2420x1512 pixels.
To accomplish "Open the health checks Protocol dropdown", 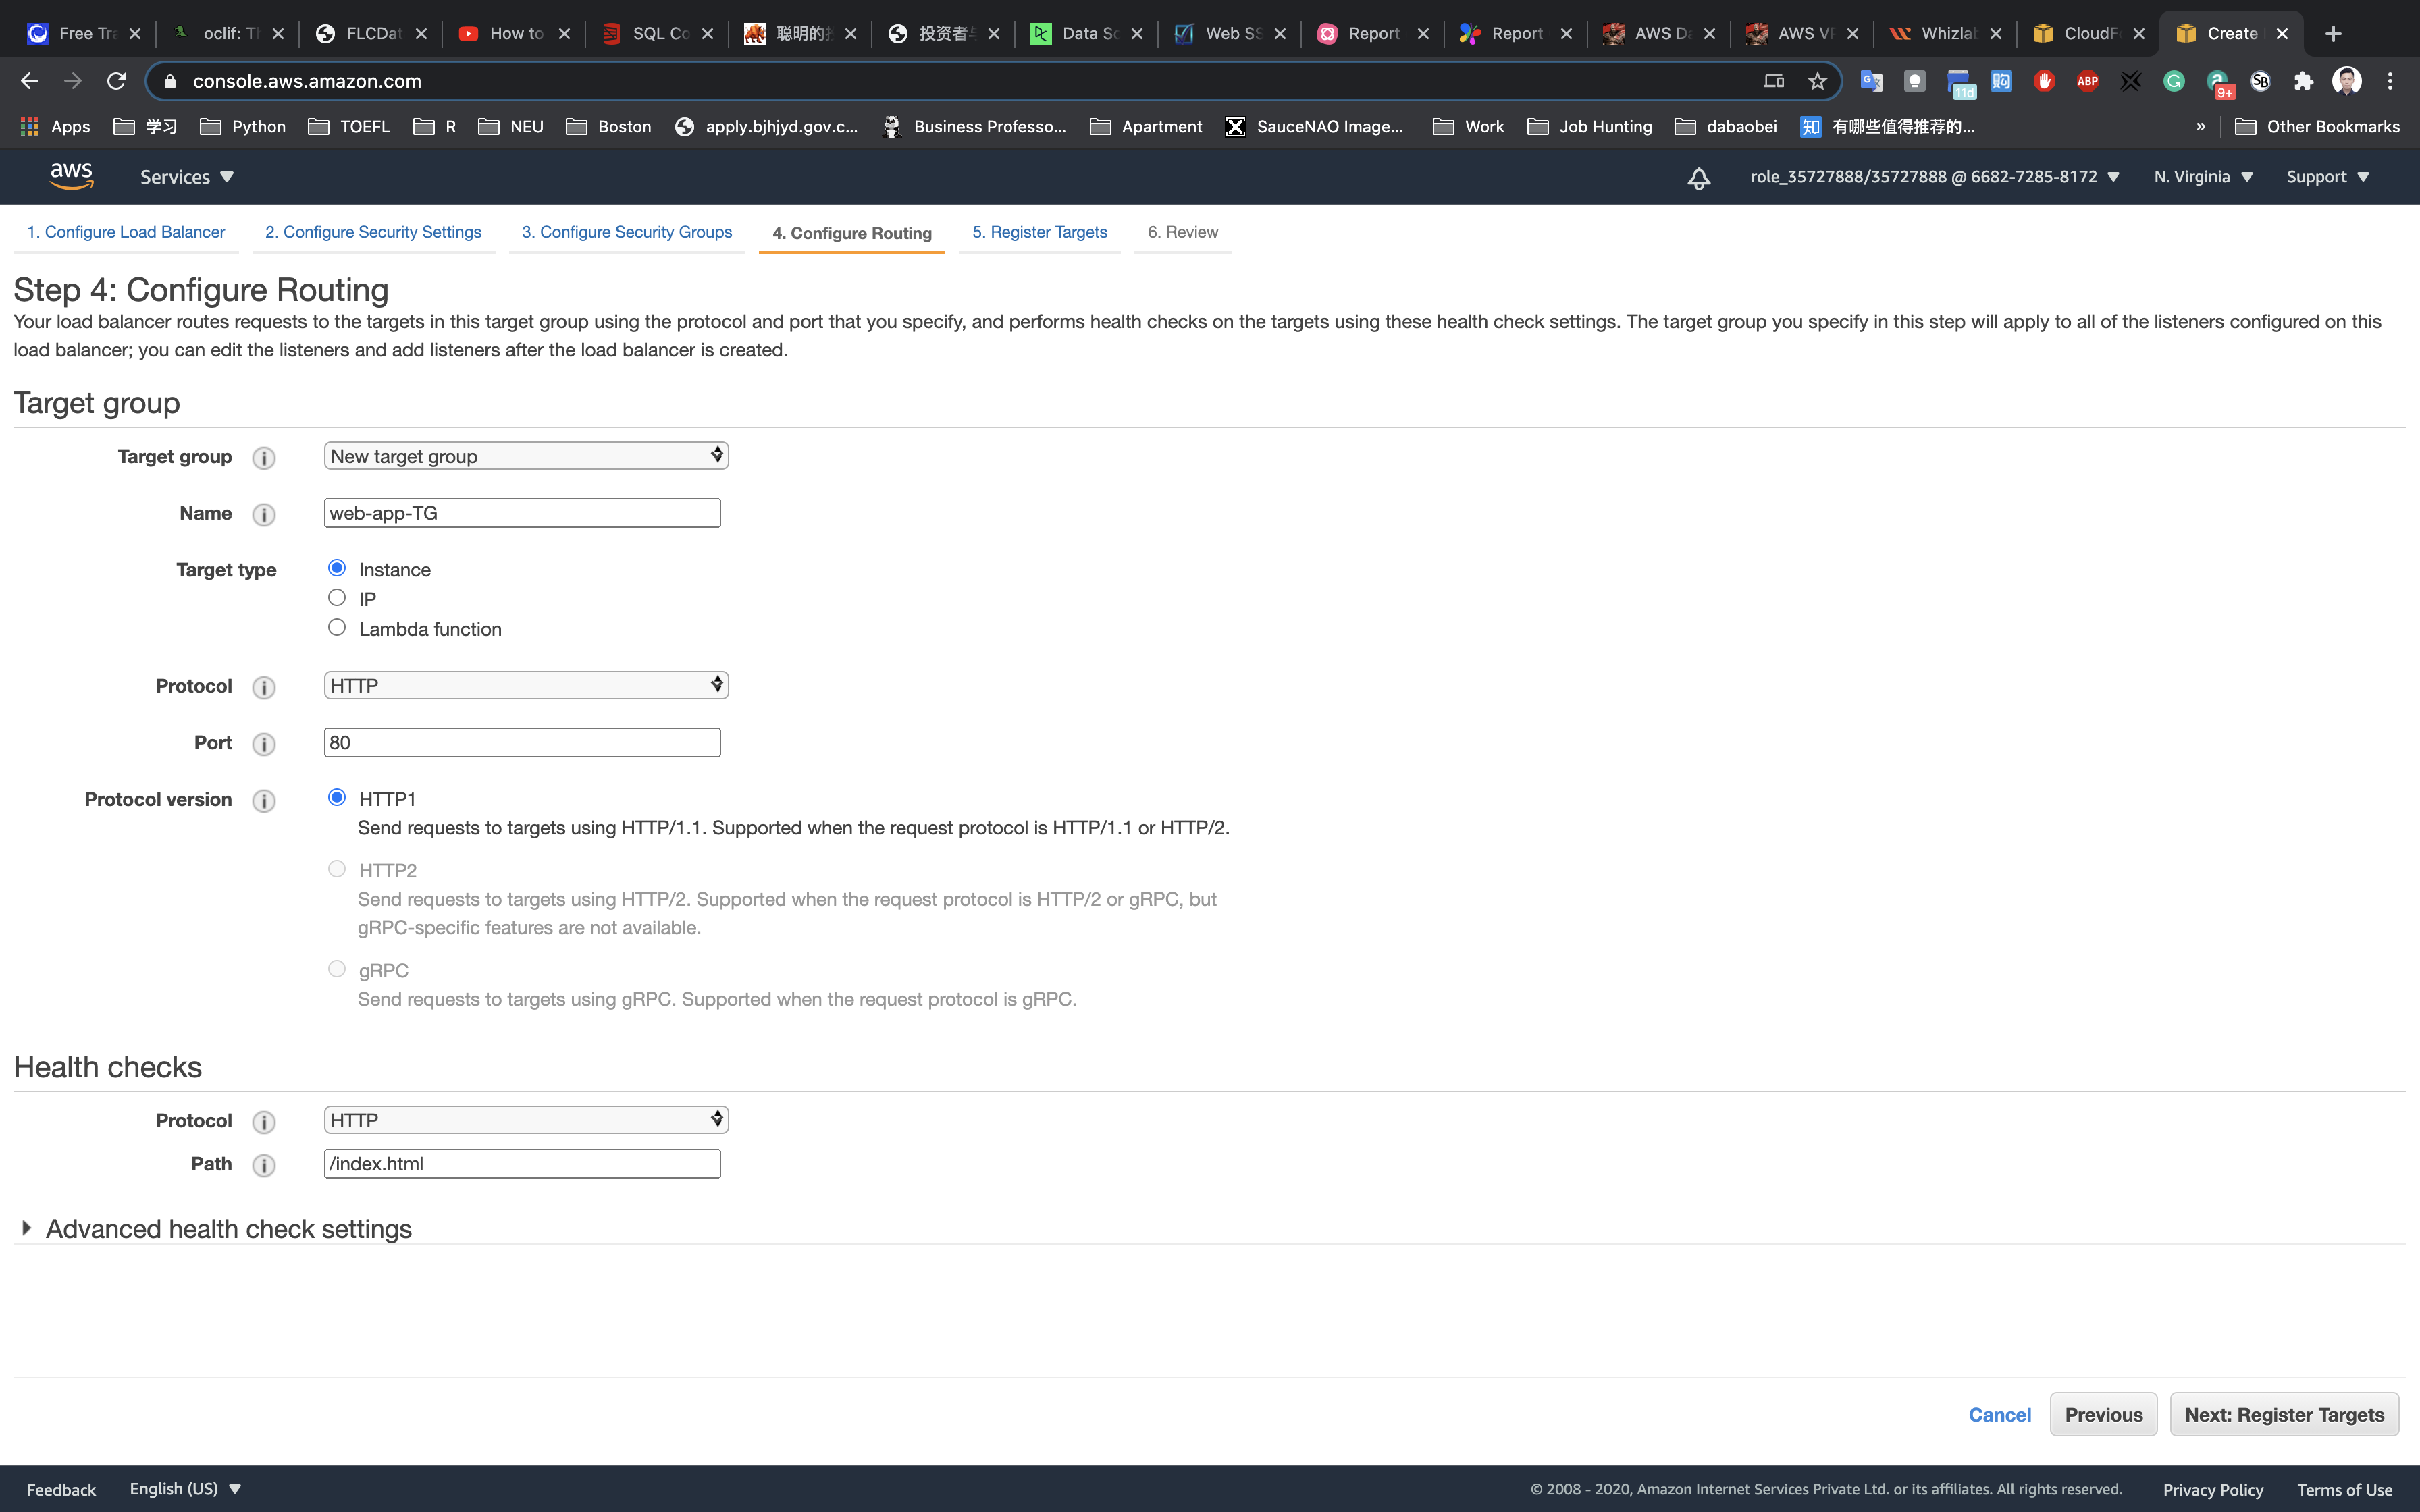I will [x=526, y=1120].
